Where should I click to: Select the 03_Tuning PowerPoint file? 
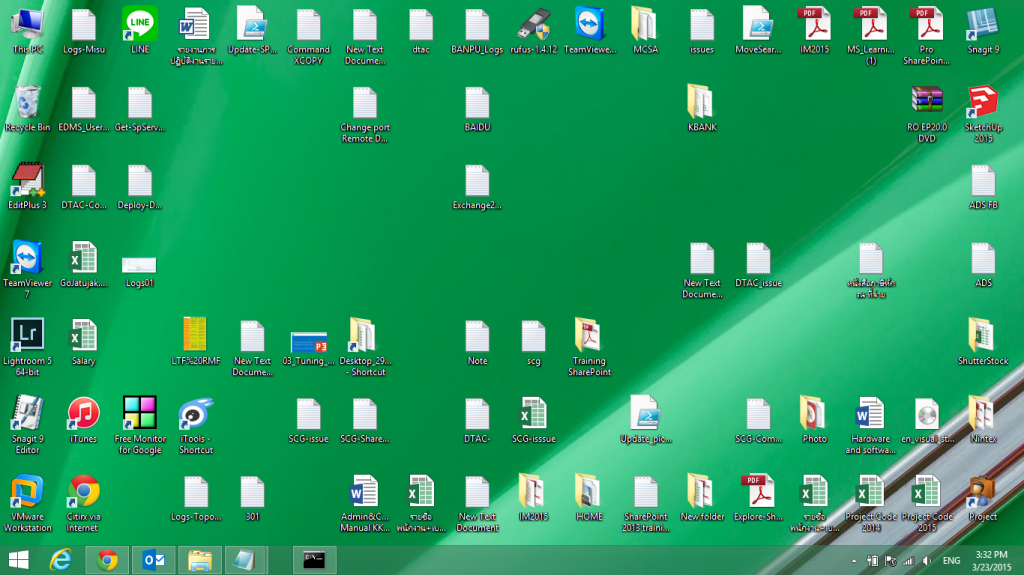(308, 347)
